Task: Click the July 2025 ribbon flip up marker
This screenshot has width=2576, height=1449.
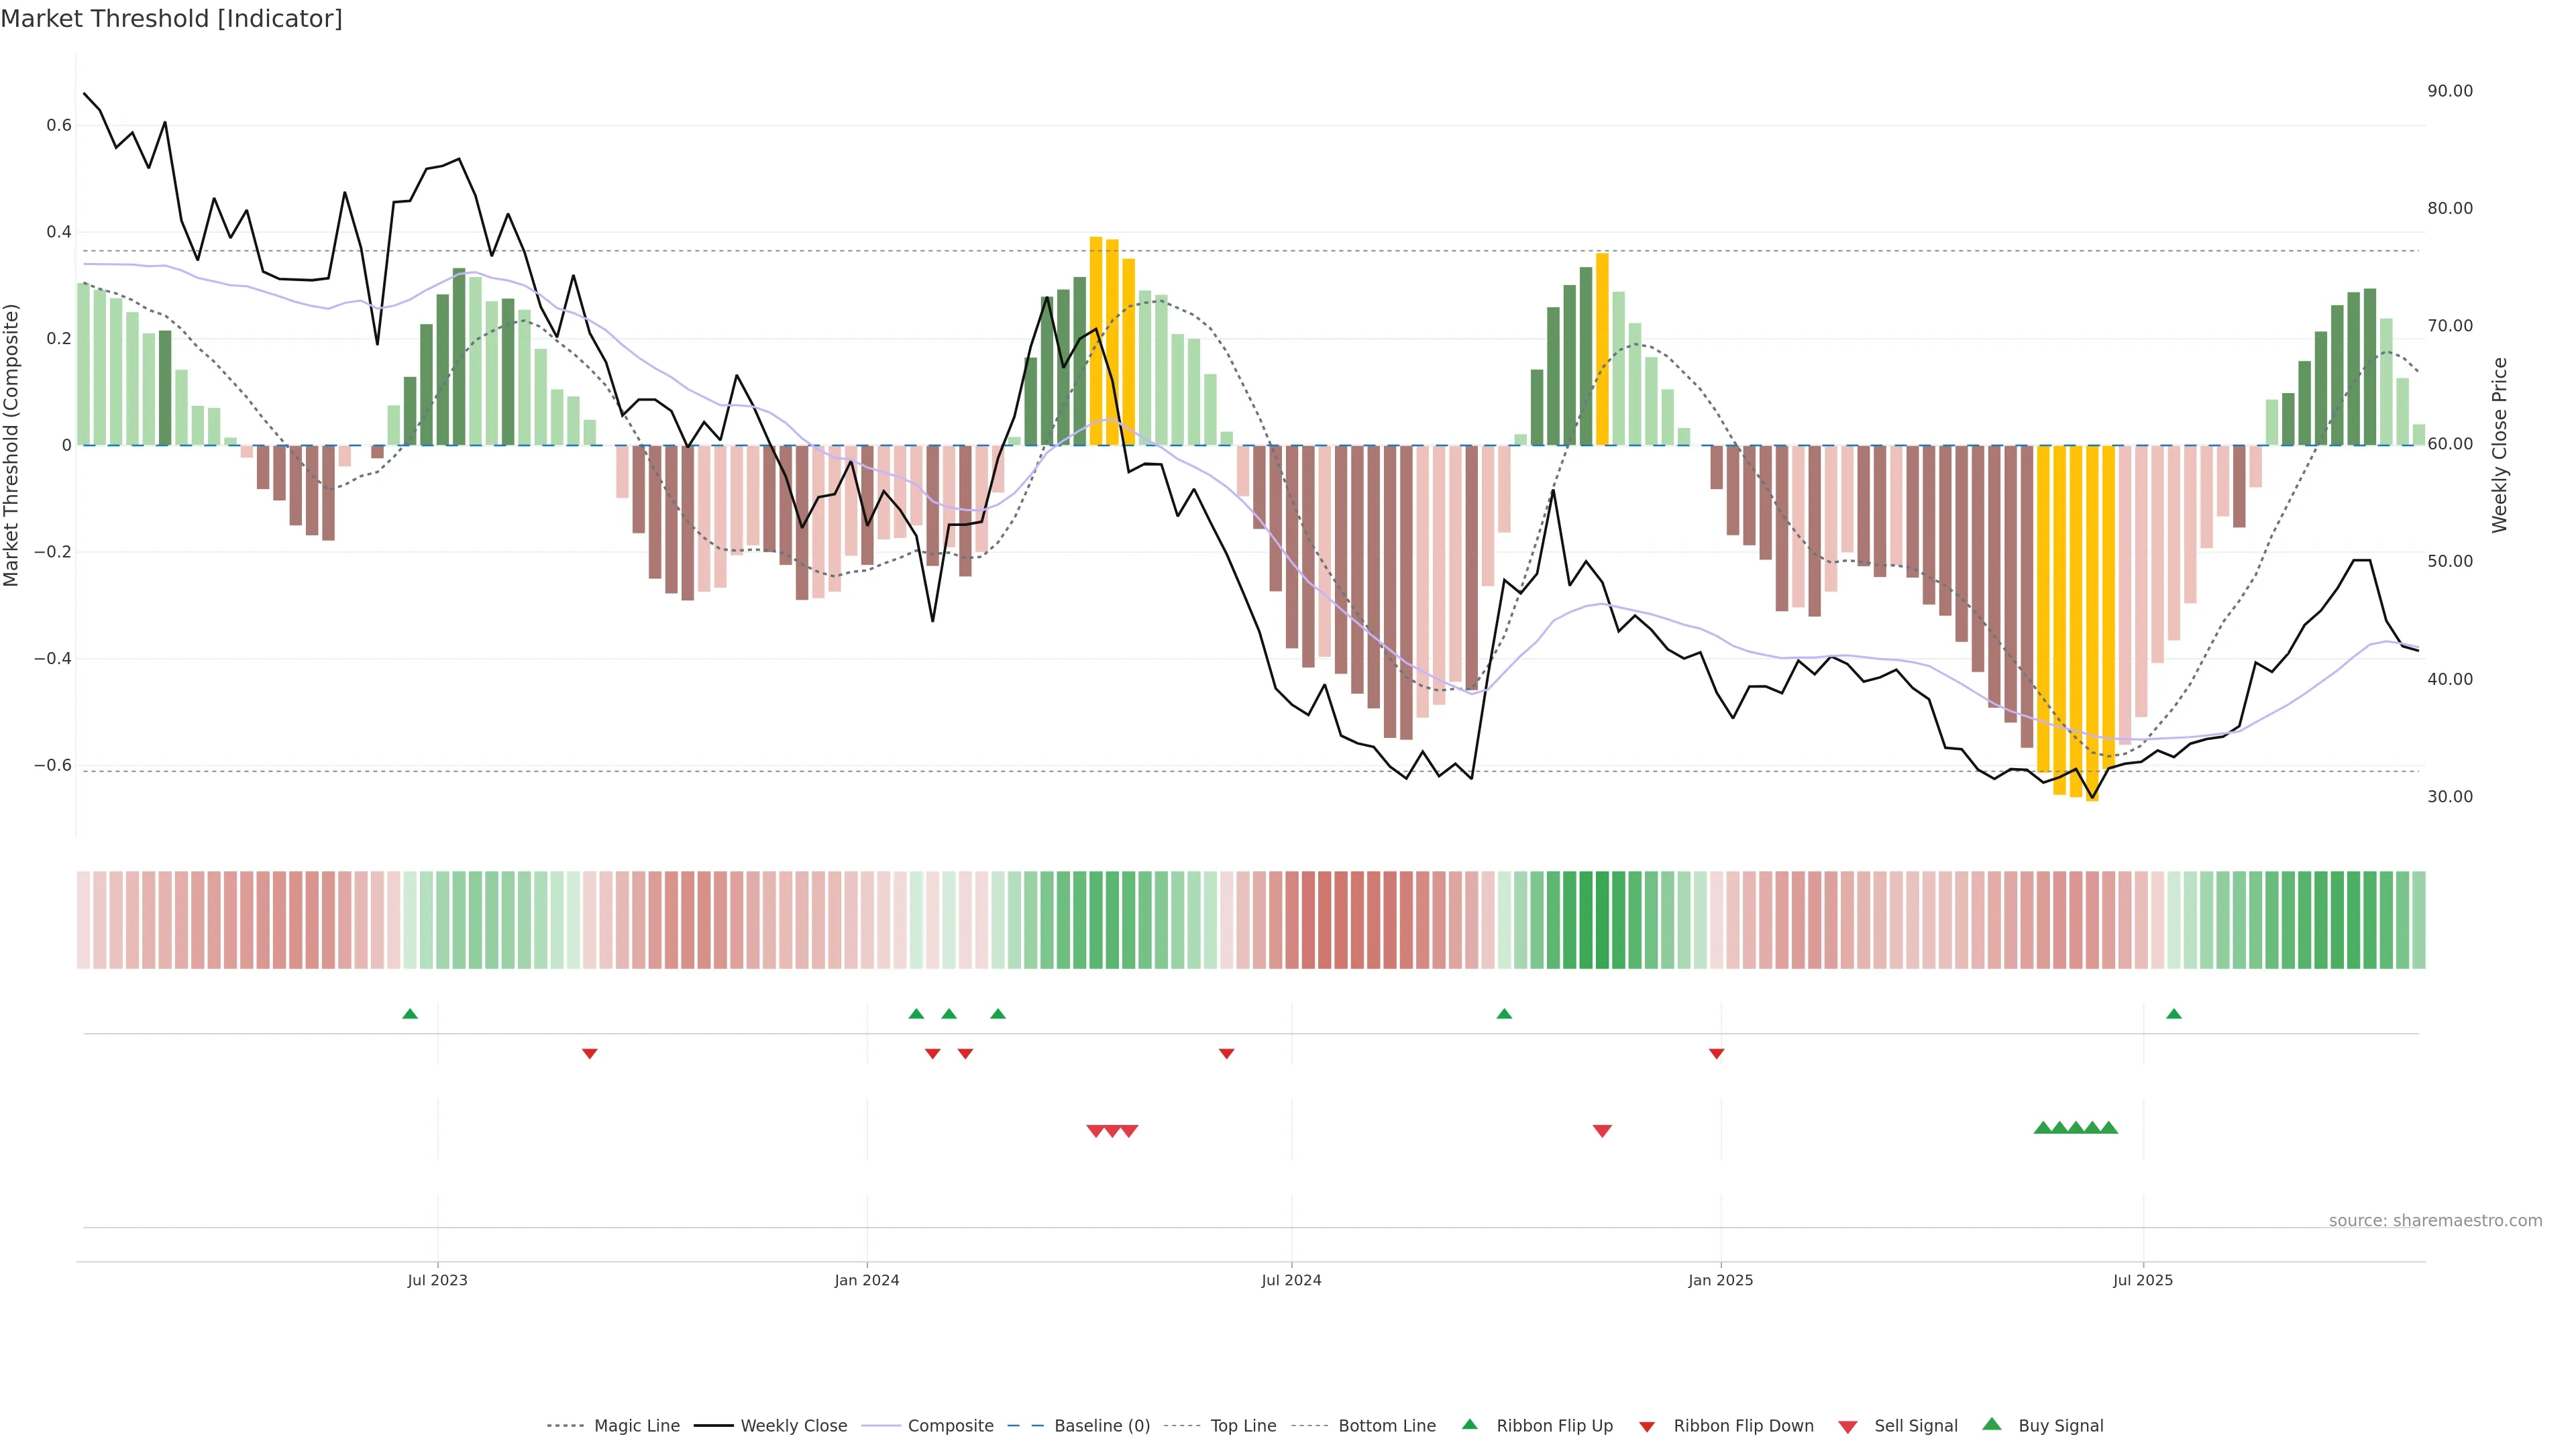Action: coord(2173,1014)
